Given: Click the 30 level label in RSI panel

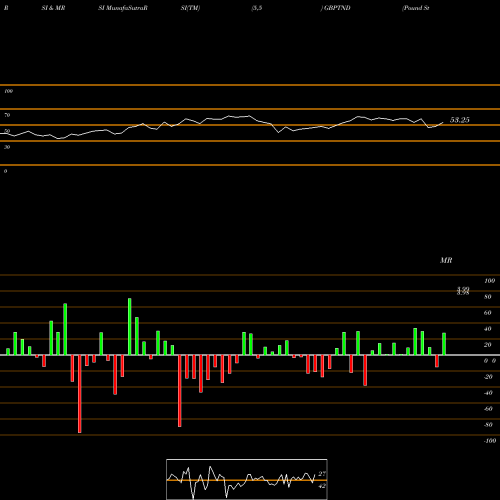Looking at the screenshot, I should point(7,147).
